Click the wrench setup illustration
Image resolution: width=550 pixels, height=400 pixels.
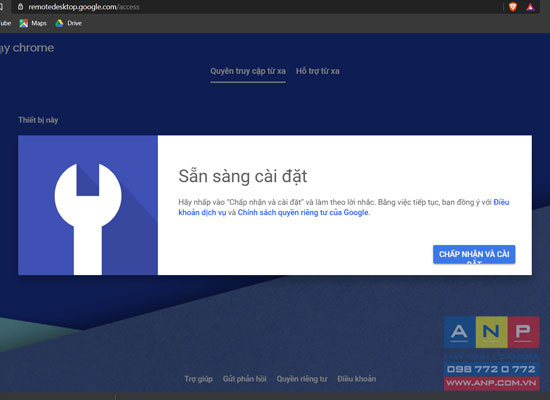88,205
